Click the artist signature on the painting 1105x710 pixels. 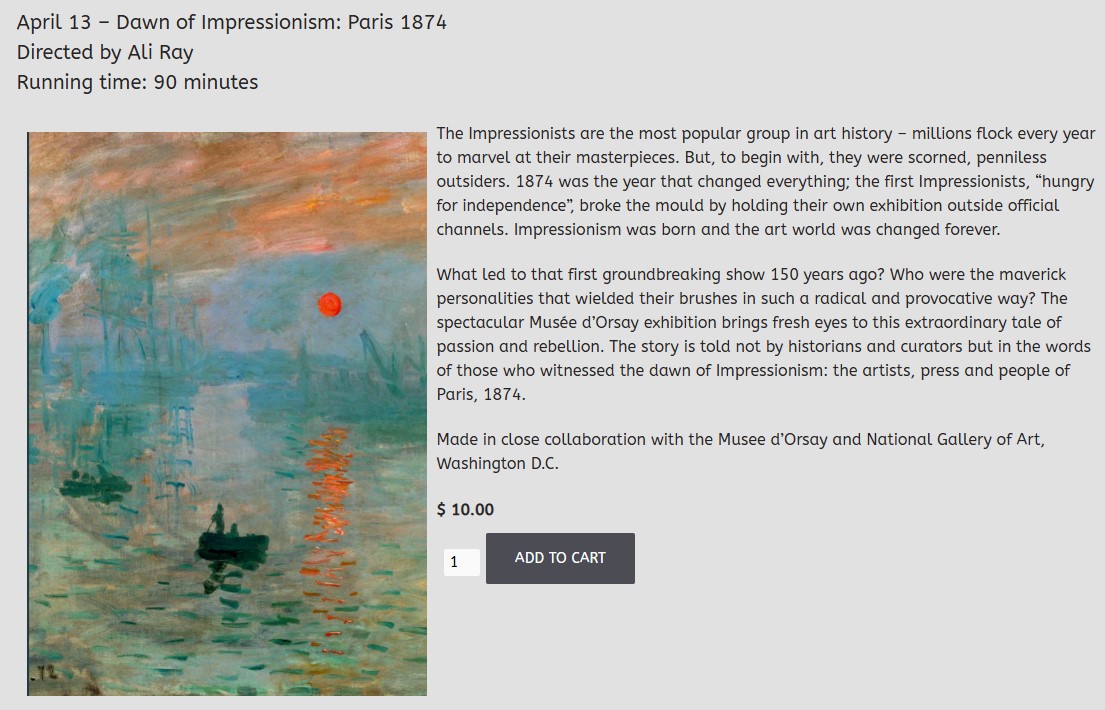[x=46, y=674]
